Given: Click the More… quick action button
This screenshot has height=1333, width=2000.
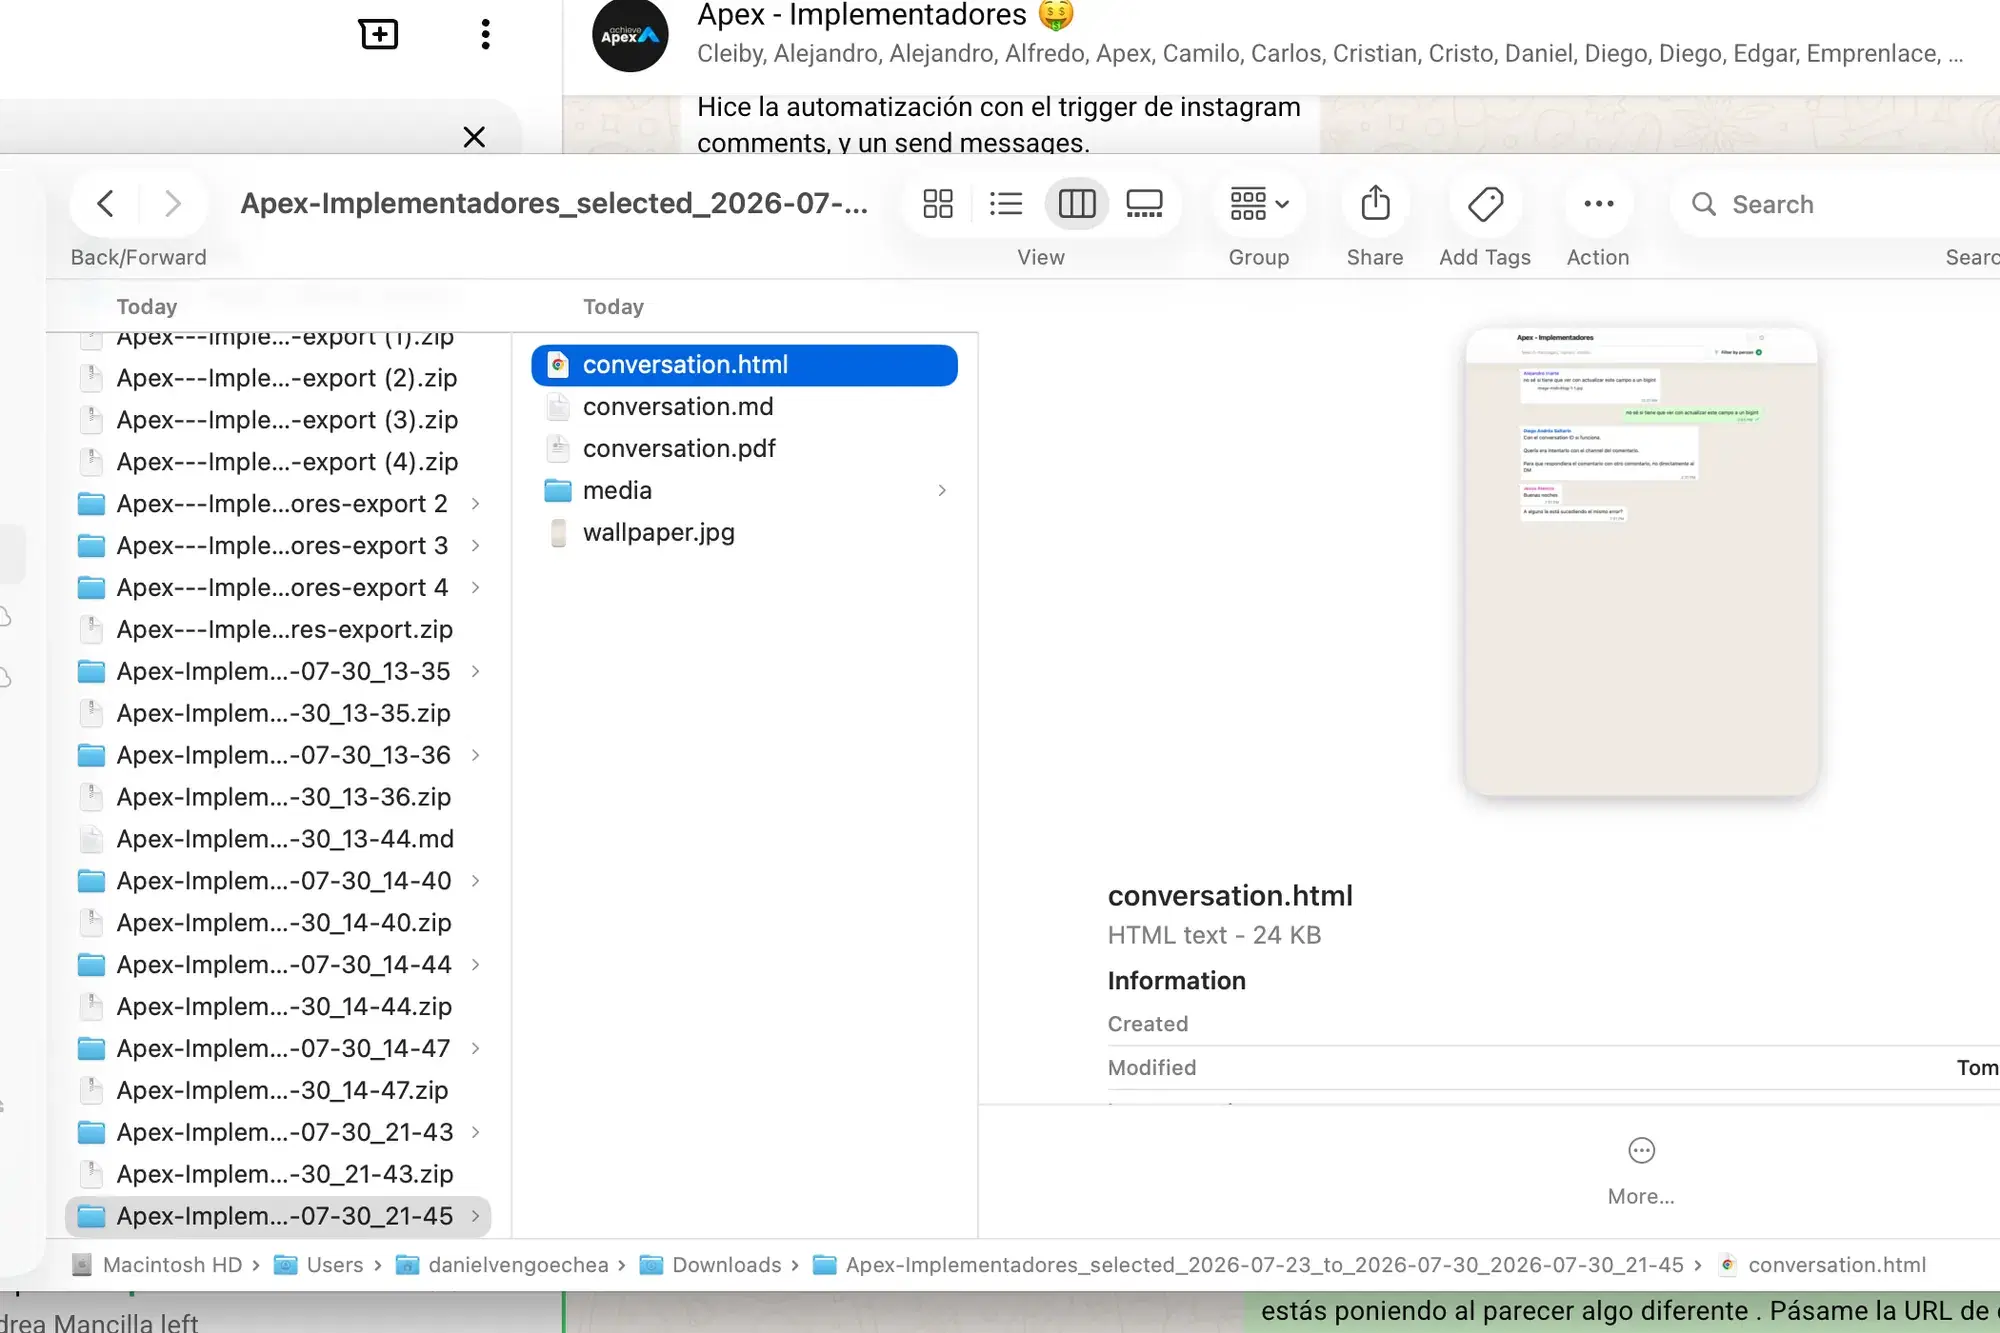Looking at the screenshot, I should pos(1641,1169).
